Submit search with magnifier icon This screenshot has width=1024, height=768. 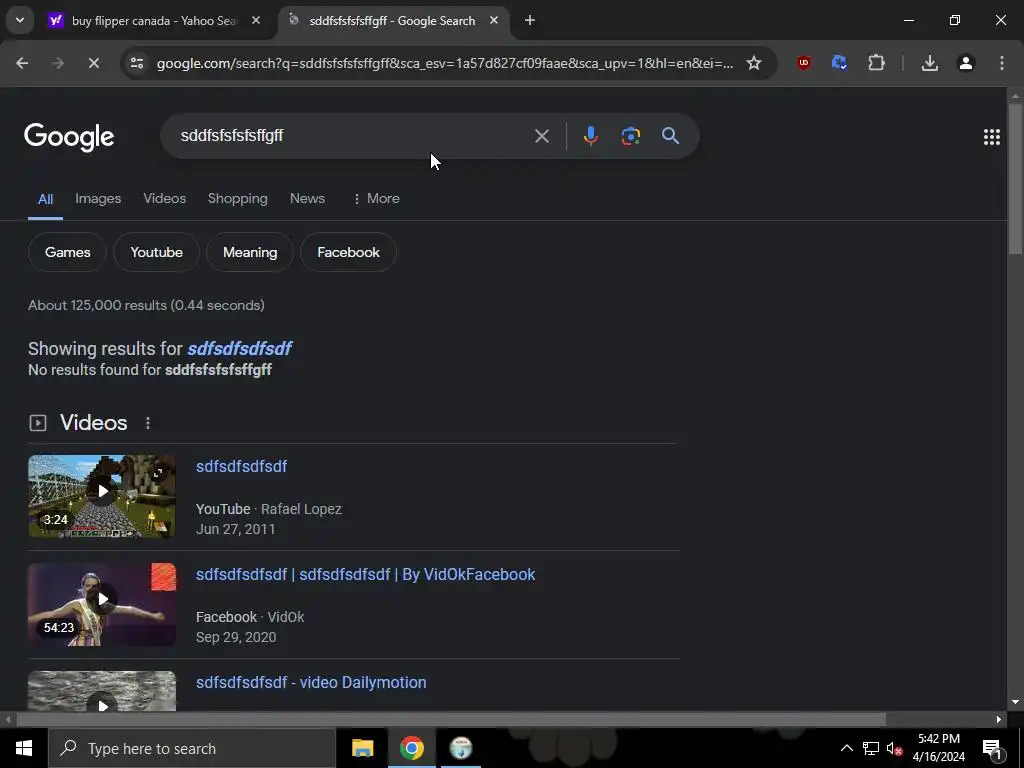pyautogui.click(x=670, y=136)
